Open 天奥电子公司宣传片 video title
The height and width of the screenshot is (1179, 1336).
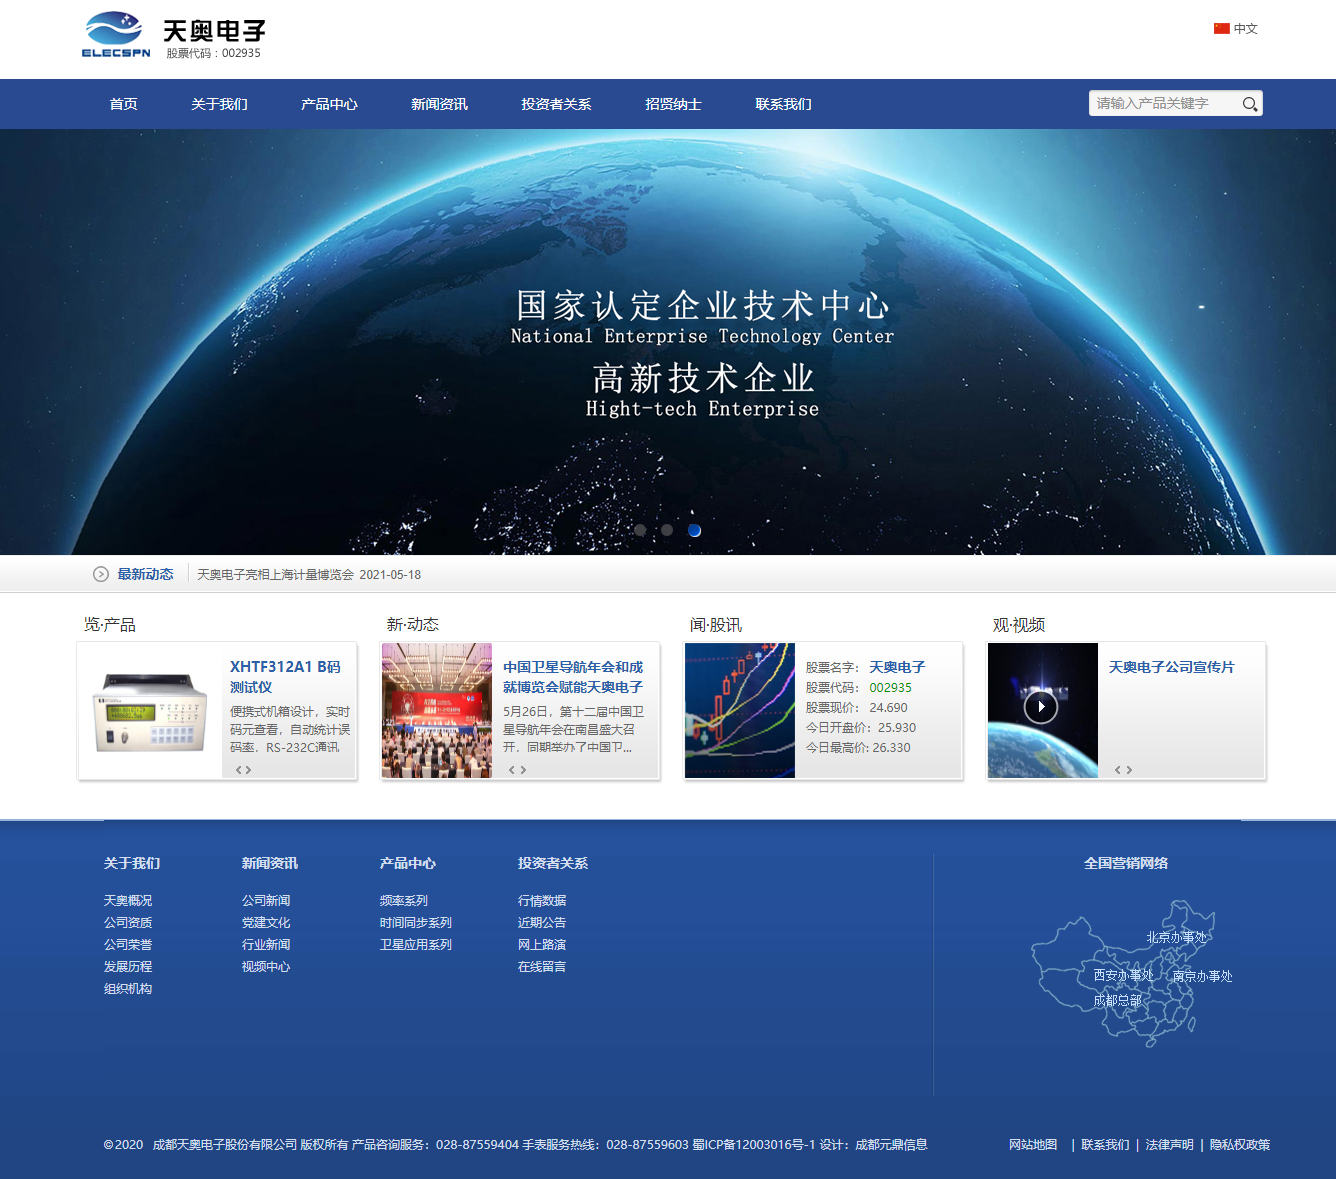pyautogui.click(x=1172, y=667)
